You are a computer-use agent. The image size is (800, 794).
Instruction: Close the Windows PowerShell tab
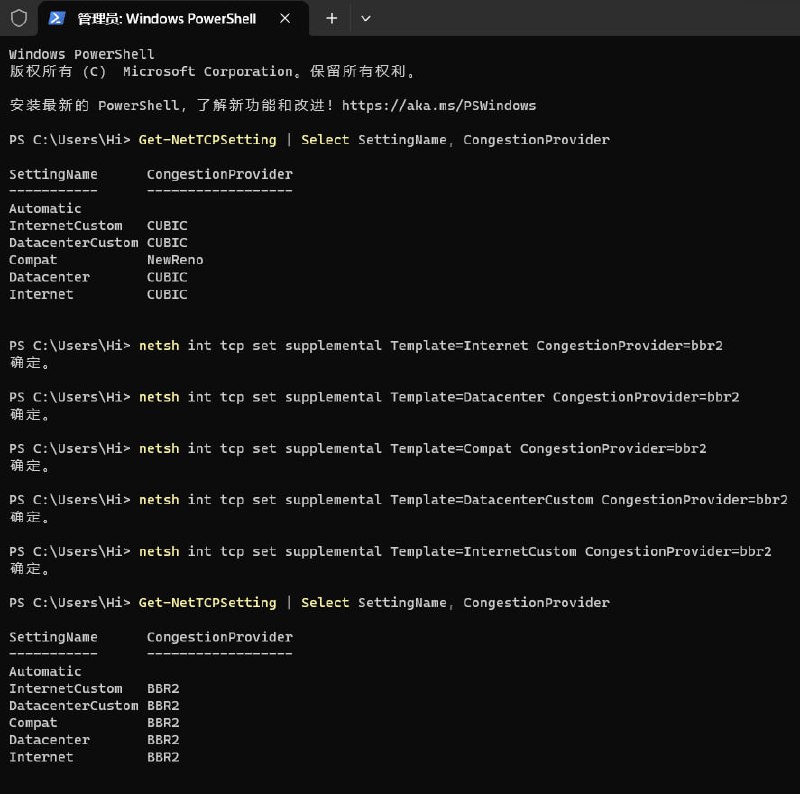coord(285,18)
